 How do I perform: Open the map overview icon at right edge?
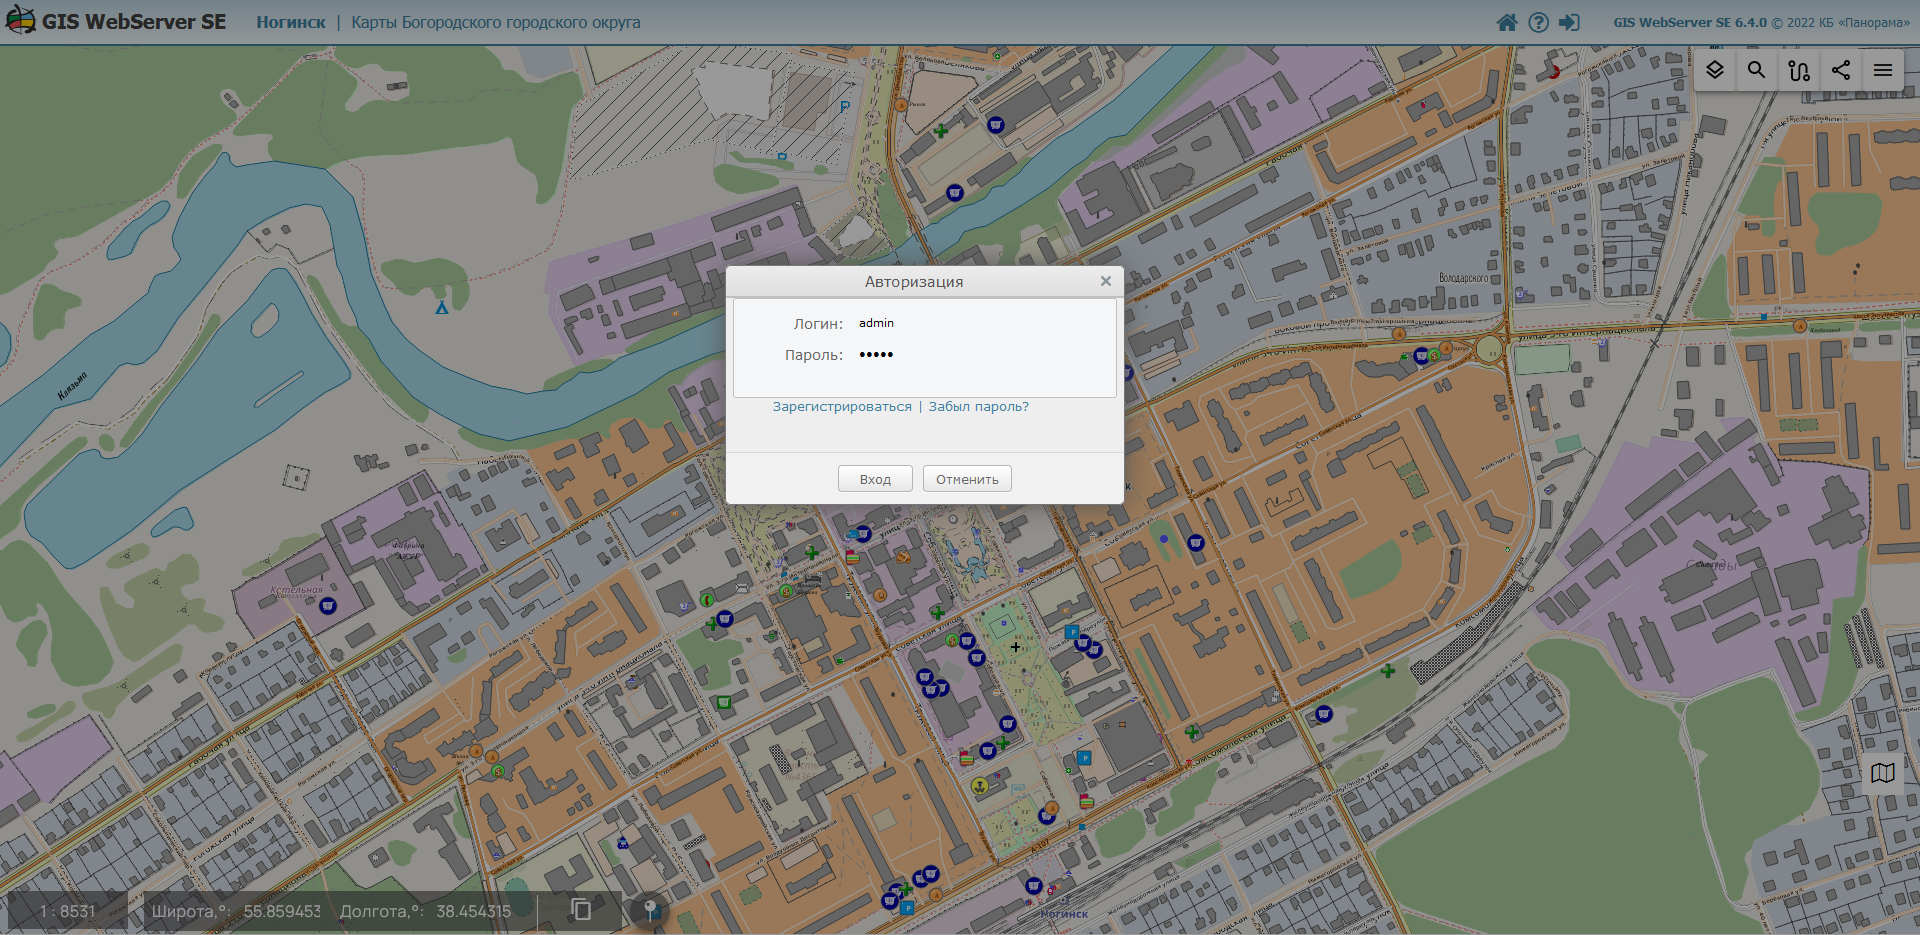tap(1882, 773)
